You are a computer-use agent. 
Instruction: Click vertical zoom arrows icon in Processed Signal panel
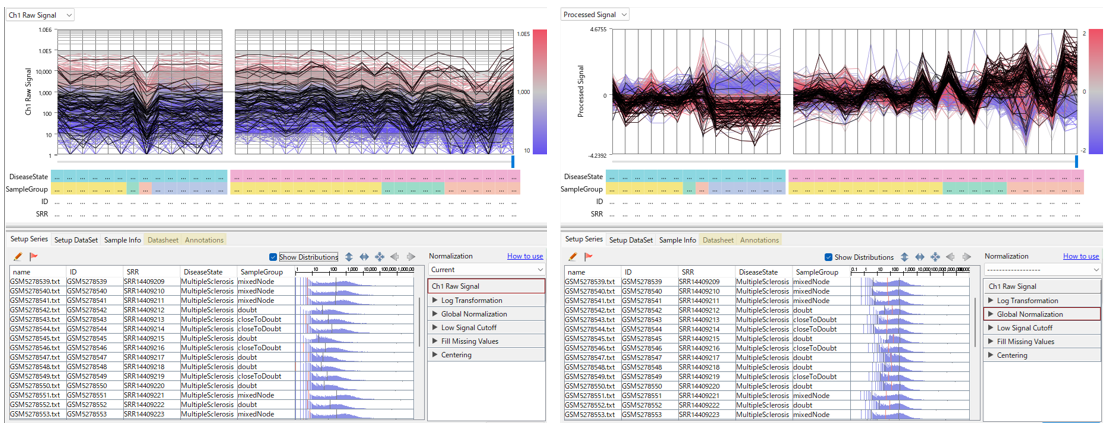[x=904, y=257]
